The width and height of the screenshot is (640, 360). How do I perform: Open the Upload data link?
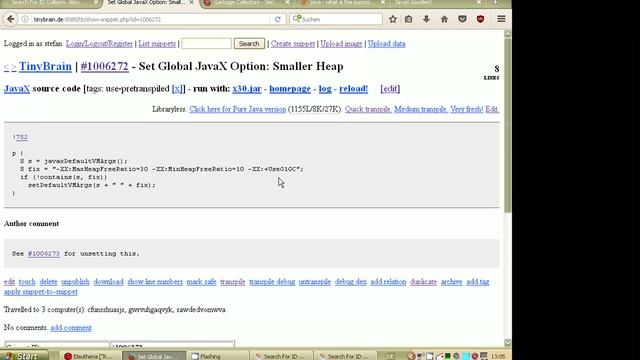click(387, 44)
